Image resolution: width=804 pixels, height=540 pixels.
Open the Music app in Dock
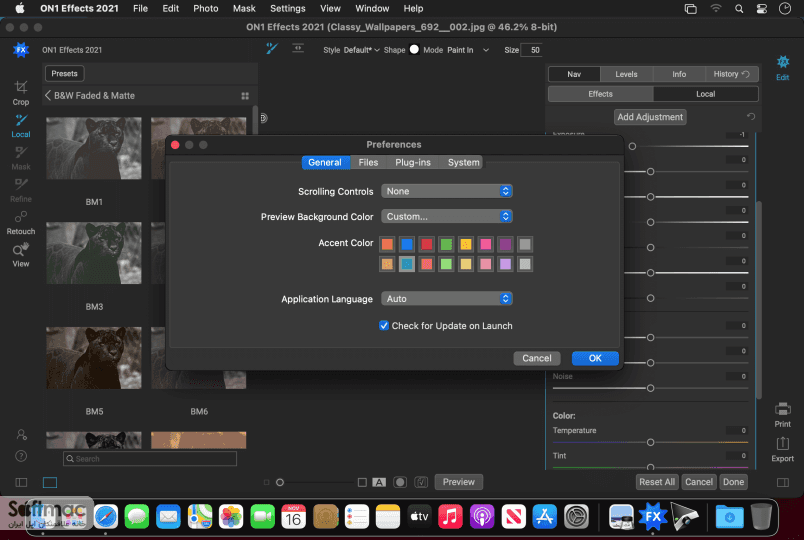pos(450,516)
